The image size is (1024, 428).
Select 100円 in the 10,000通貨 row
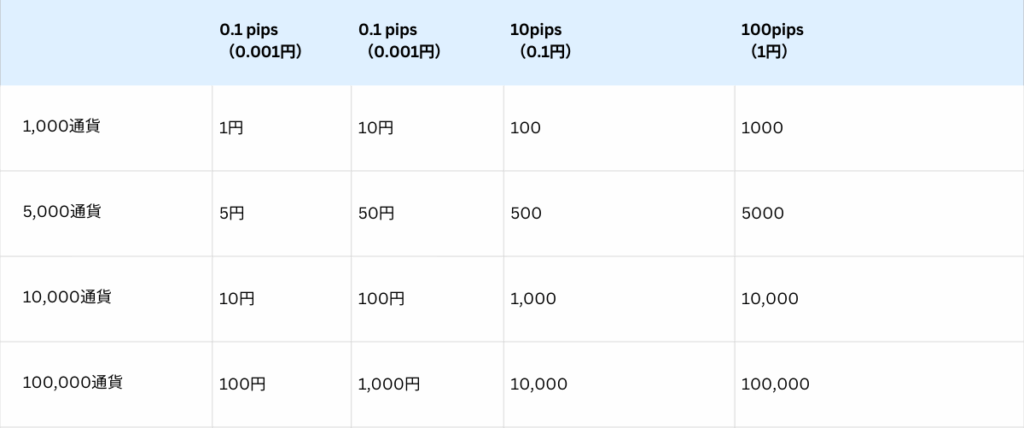(381, 299)
